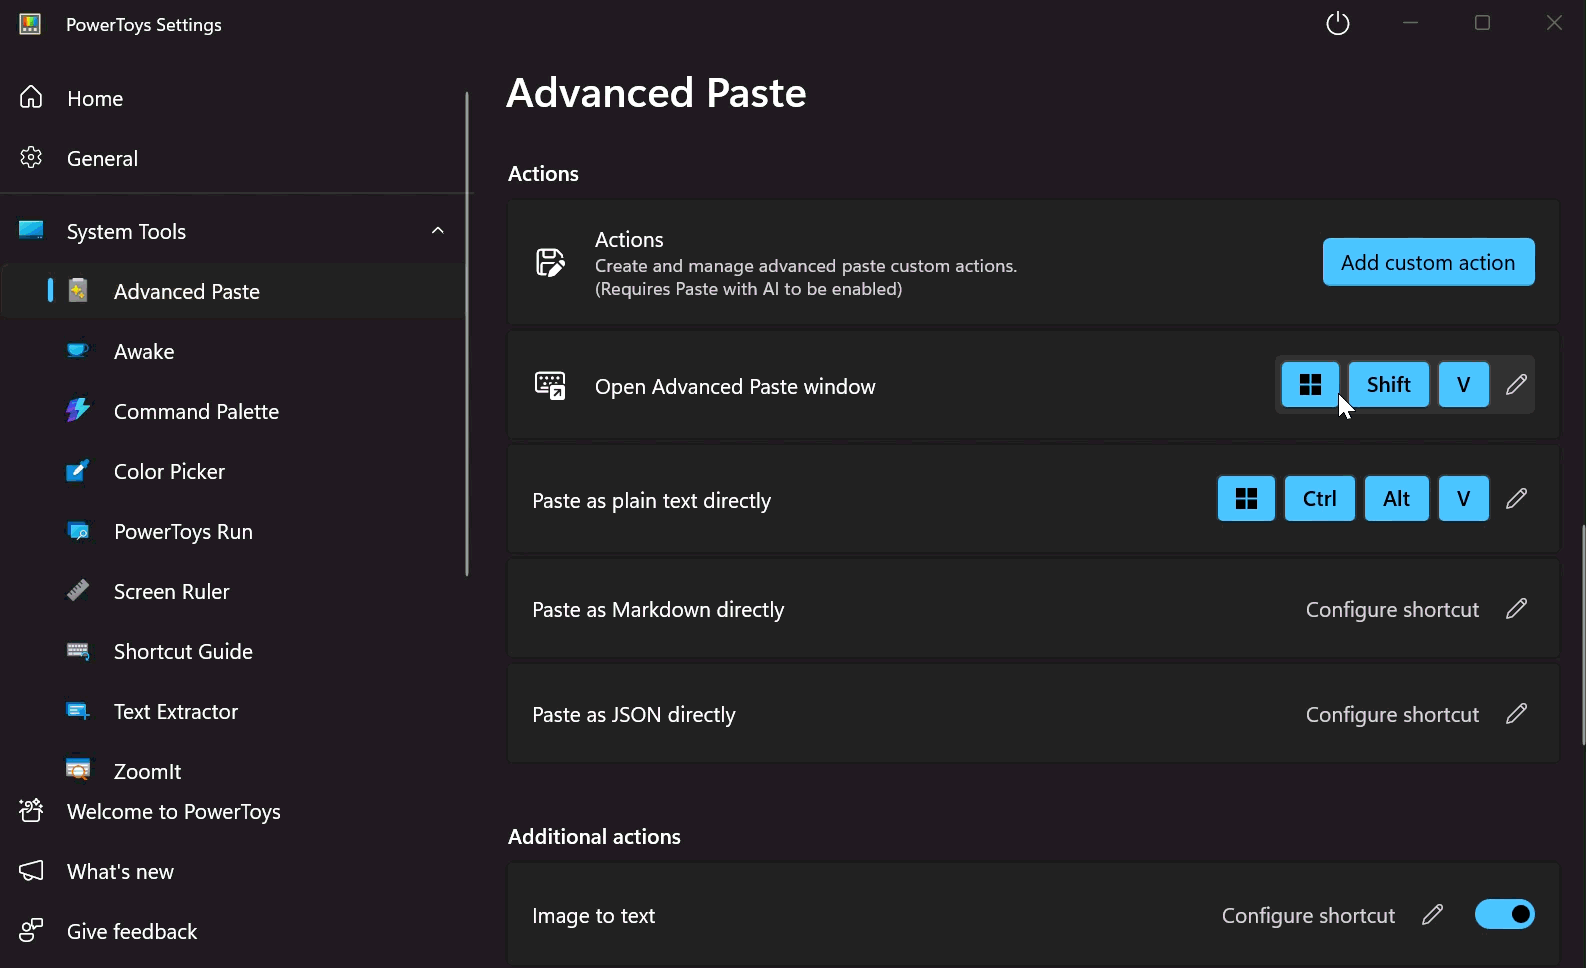The height and width of the screenshot is (968, 1586).
Task: Click the main page vertical scrollbar
Action: 1582,635
